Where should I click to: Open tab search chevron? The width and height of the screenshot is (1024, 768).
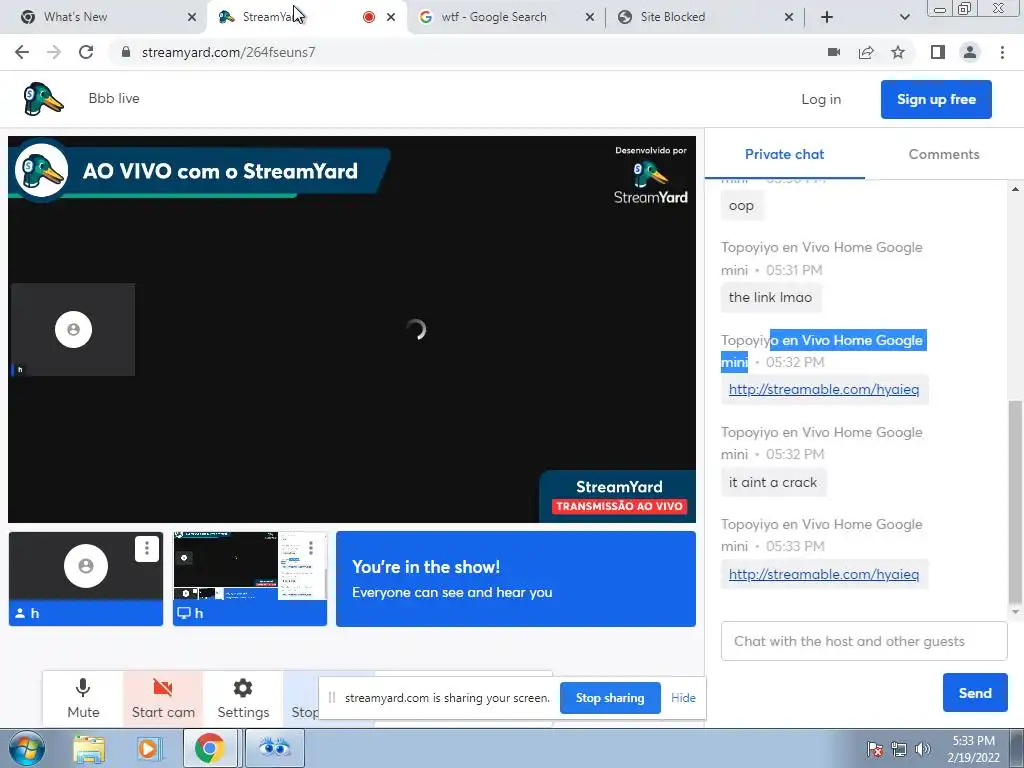pyautogui.click(x=904, y=17)
